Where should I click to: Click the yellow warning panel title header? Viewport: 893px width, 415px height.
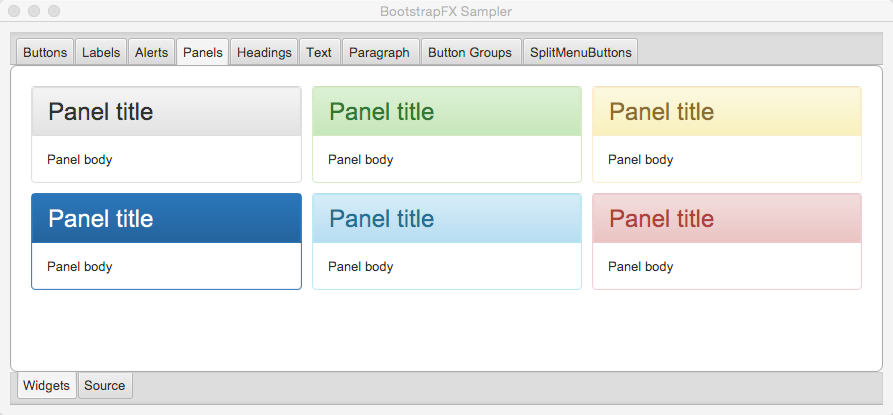coord(727,112)
